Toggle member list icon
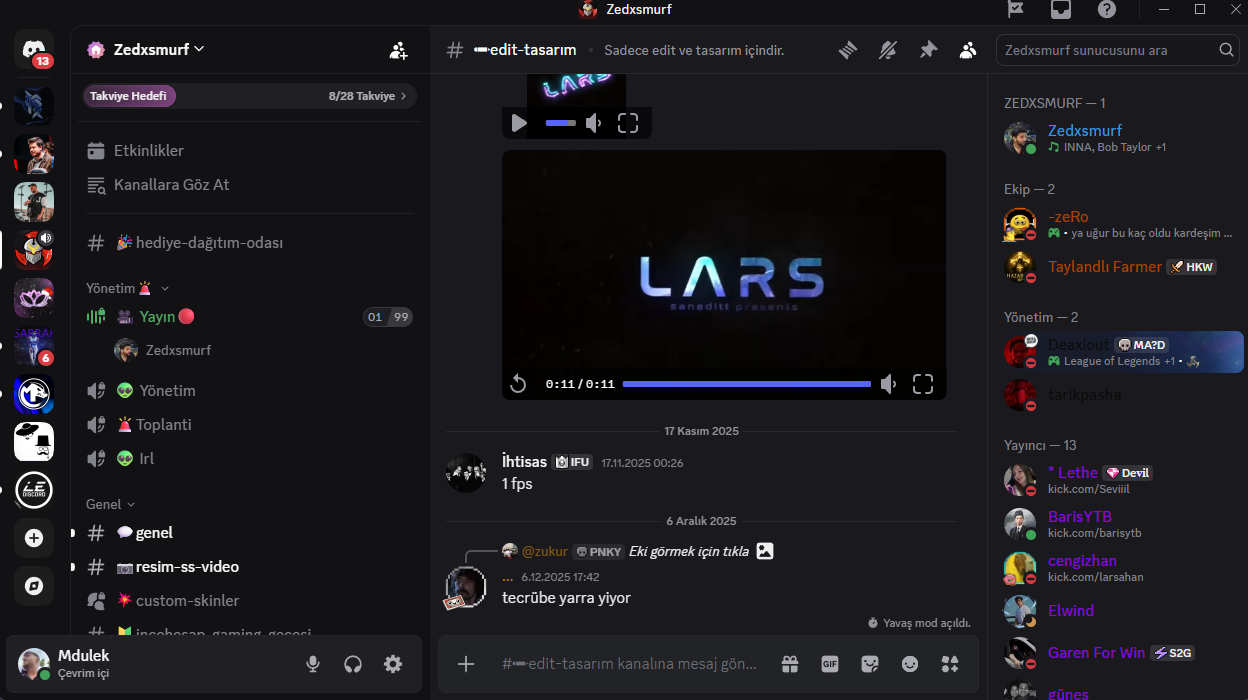This screenshot has height=700, width=1248. [x=967, y=50]
